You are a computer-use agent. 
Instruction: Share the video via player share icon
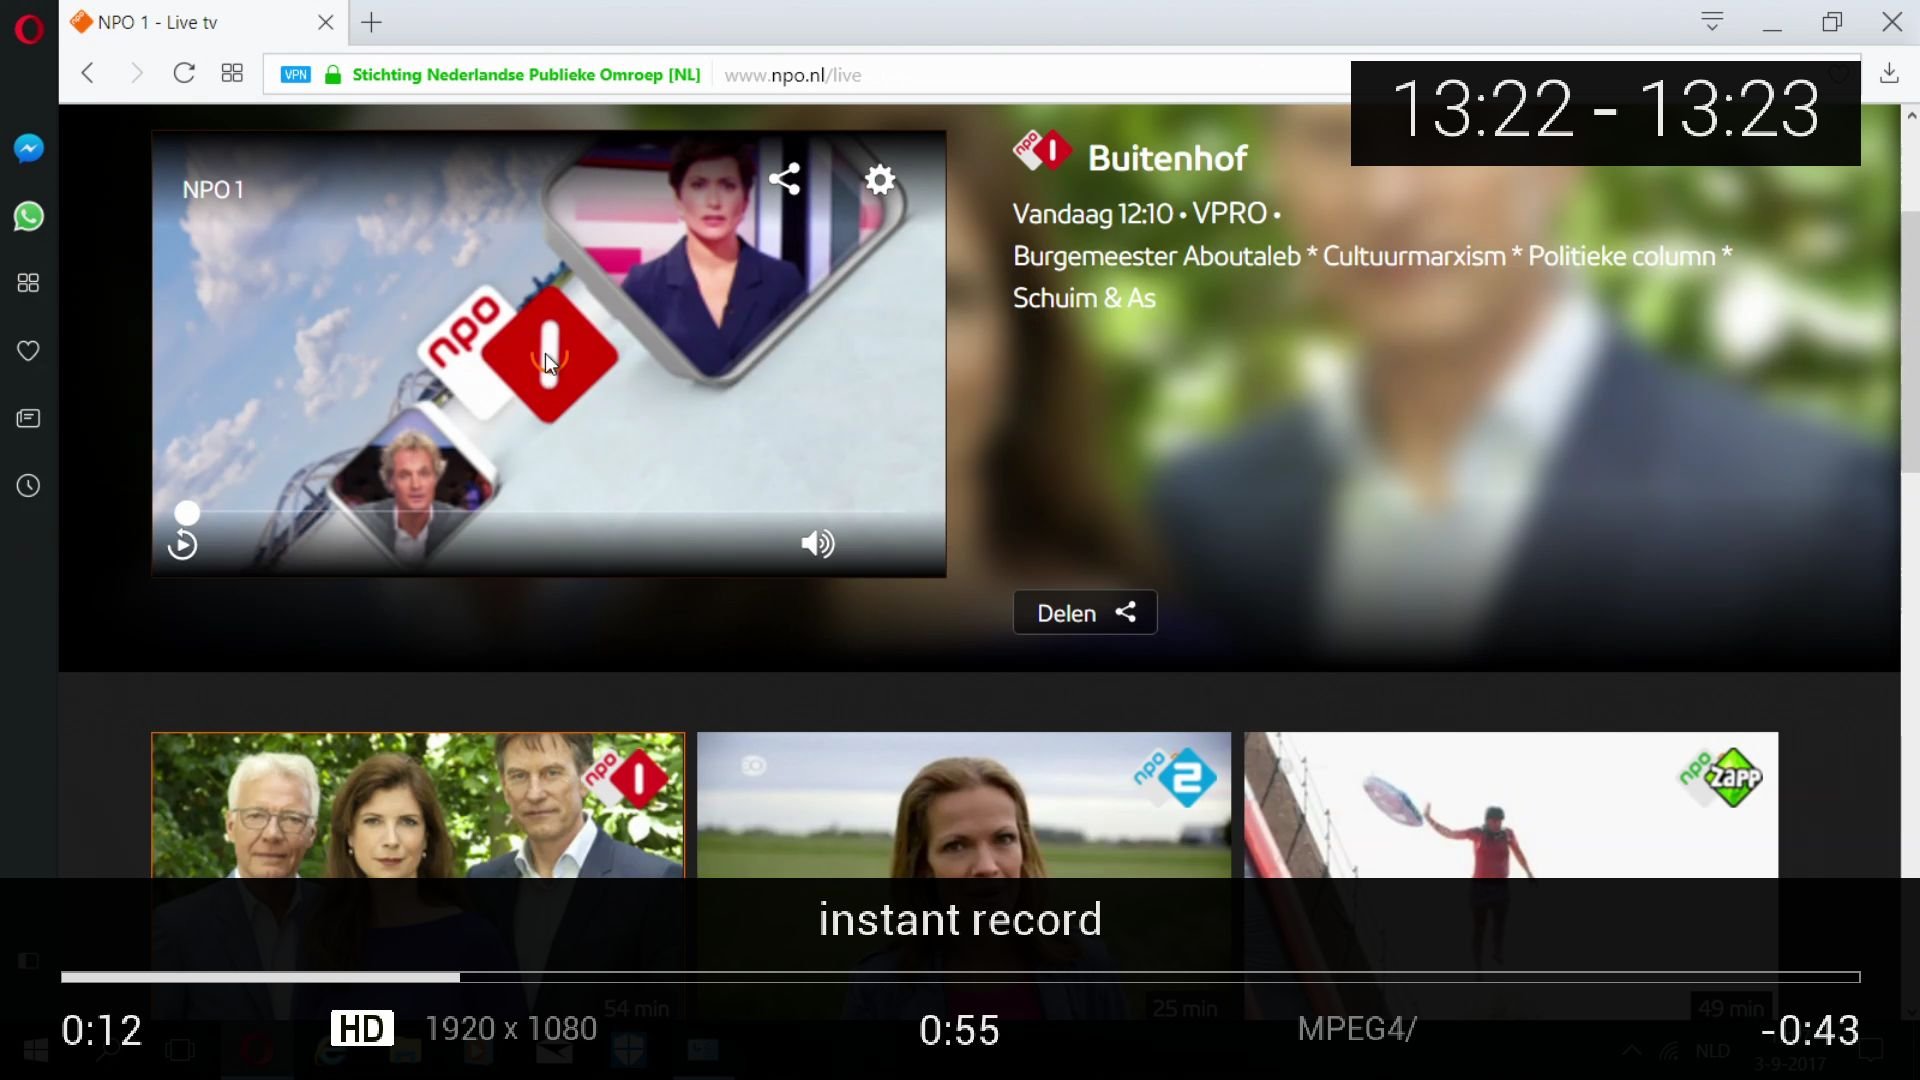click(x=785, y=179)
